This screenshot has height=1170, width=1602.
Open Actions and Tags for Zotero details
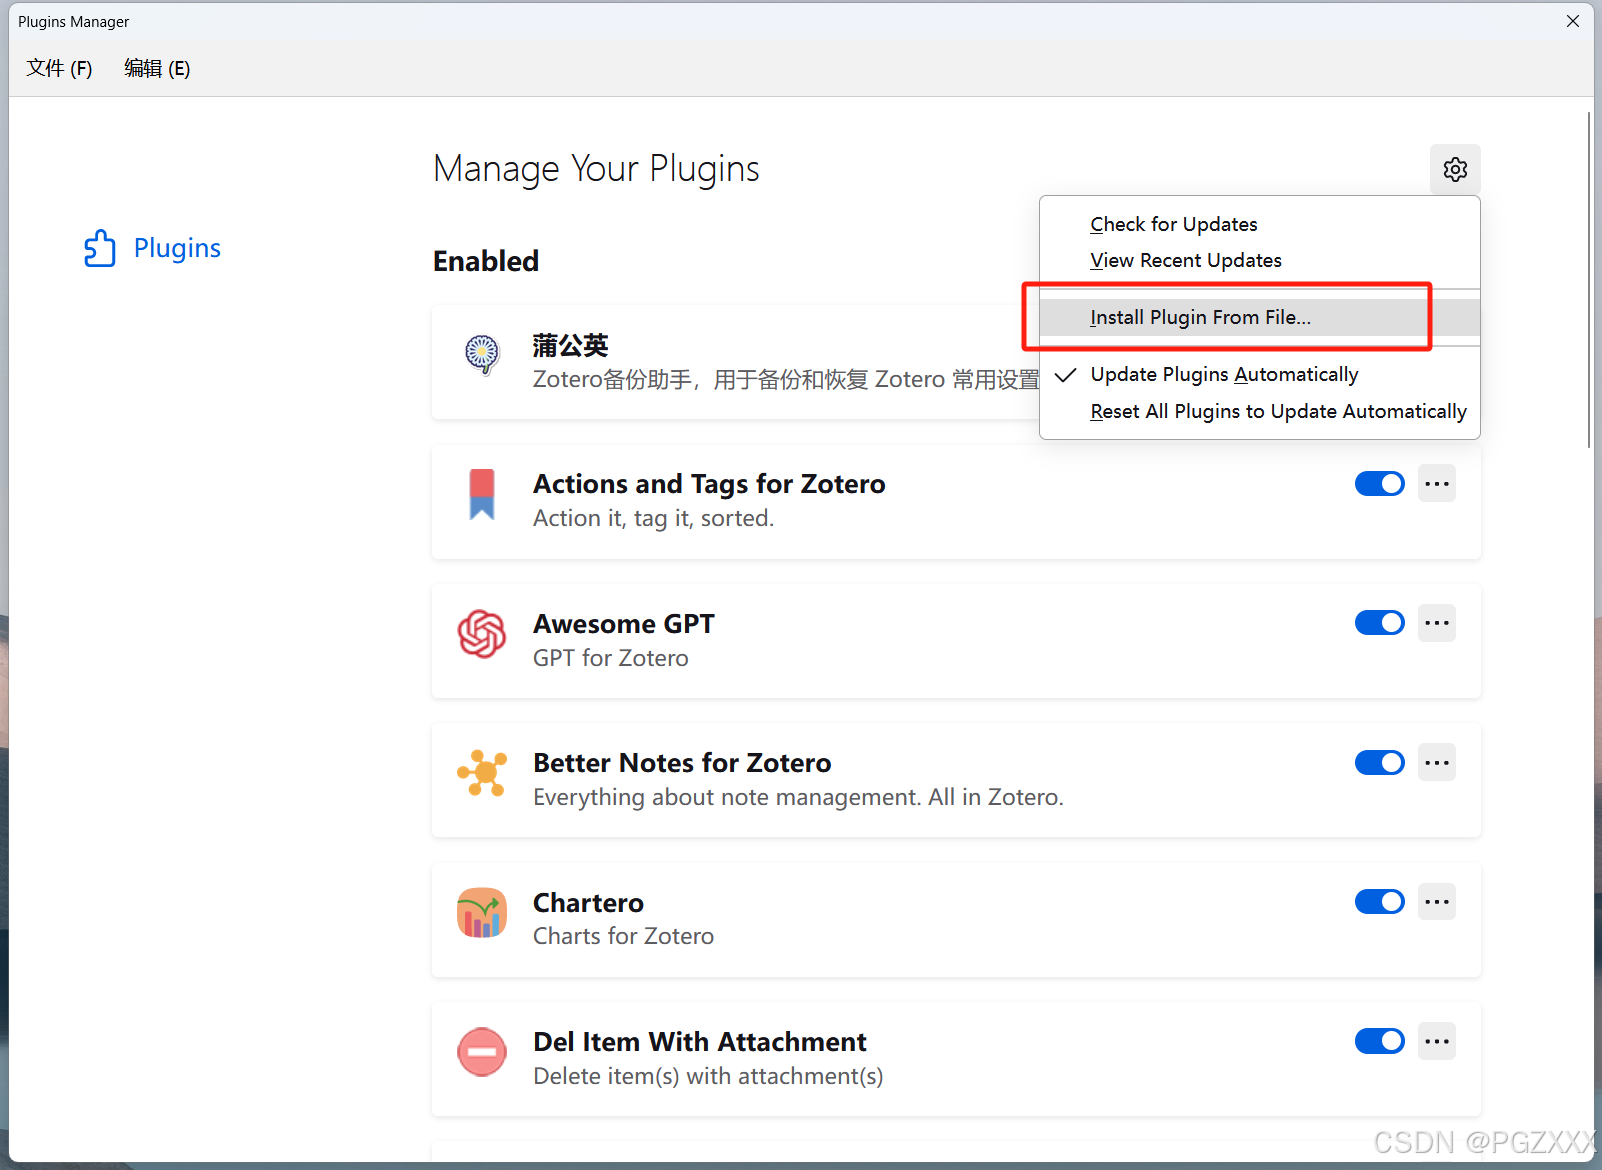709,484
